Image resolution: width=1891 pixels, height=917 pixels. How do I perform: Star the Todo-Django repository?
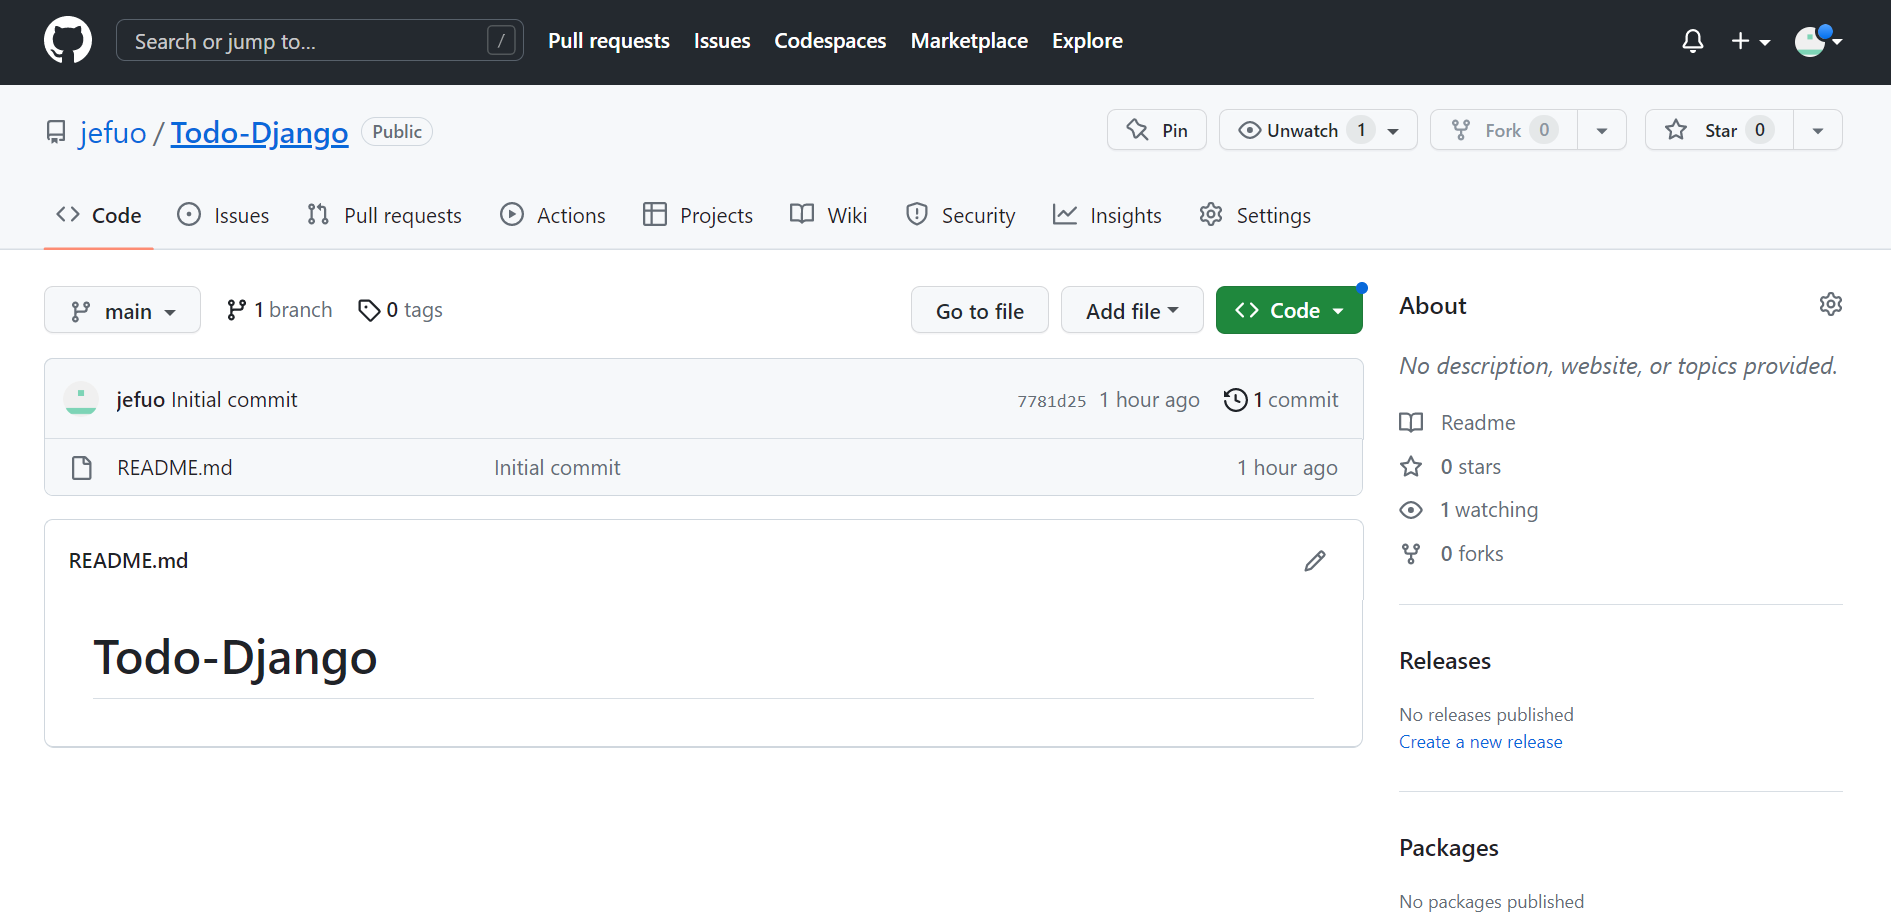pos(1719,130)
